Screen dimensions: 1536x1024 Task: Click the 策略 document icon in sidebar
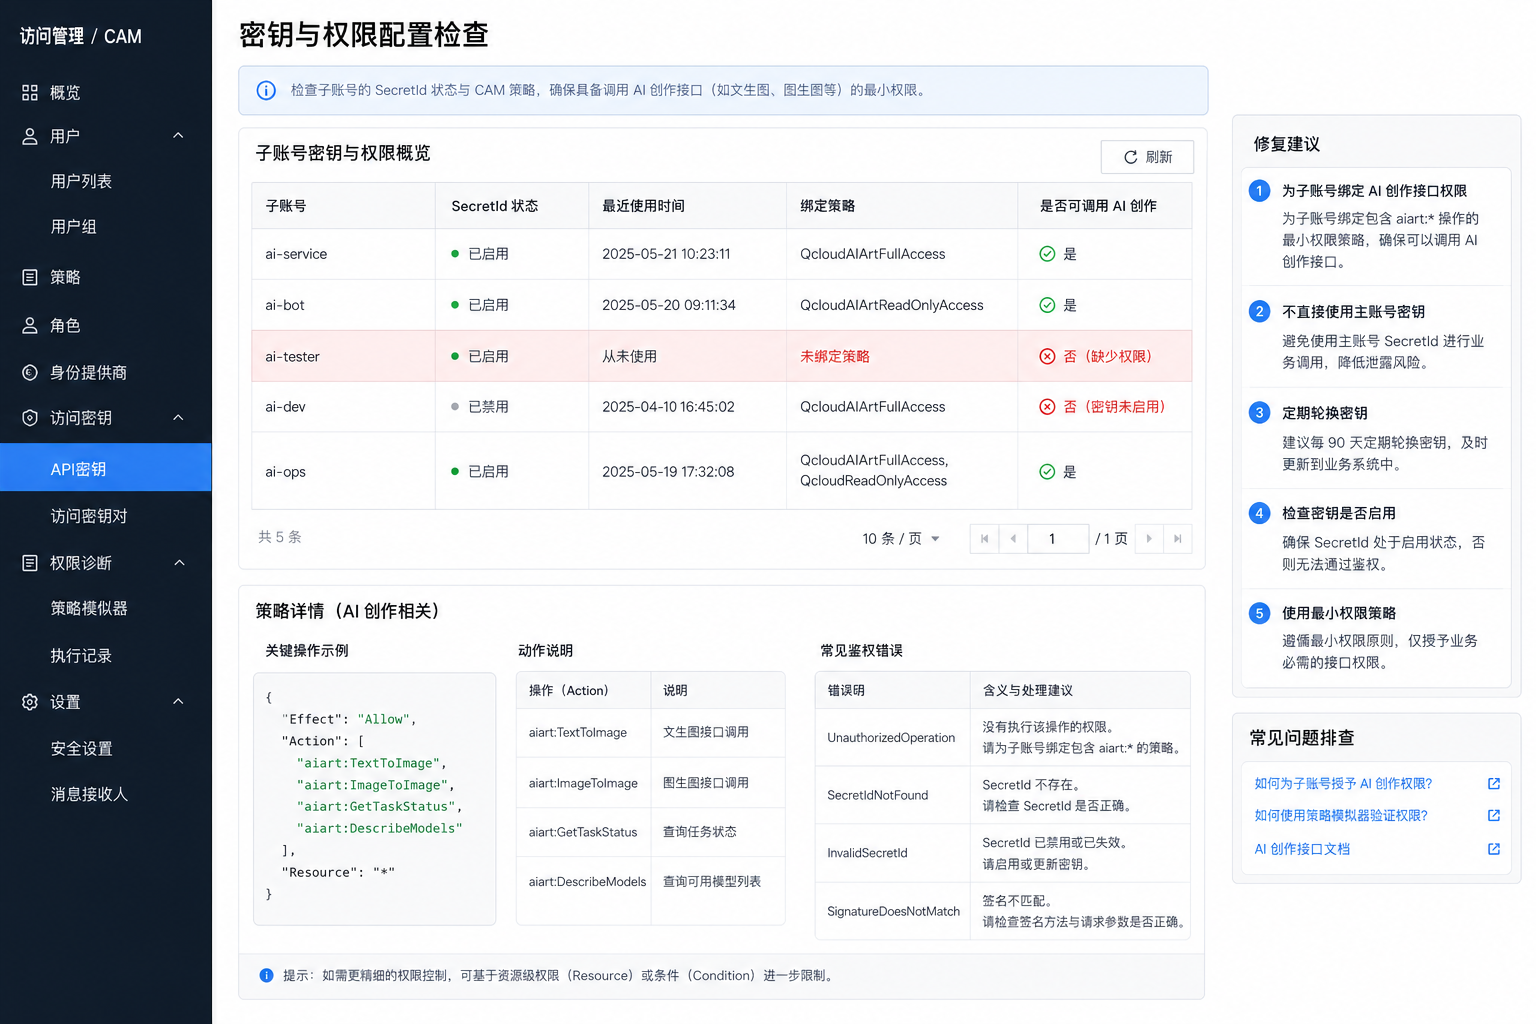(x=30, y=277)
